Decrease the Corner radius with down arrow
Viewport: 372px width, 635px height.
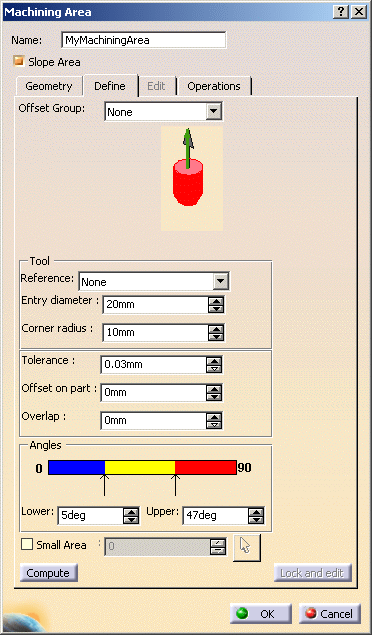point(217,337)
